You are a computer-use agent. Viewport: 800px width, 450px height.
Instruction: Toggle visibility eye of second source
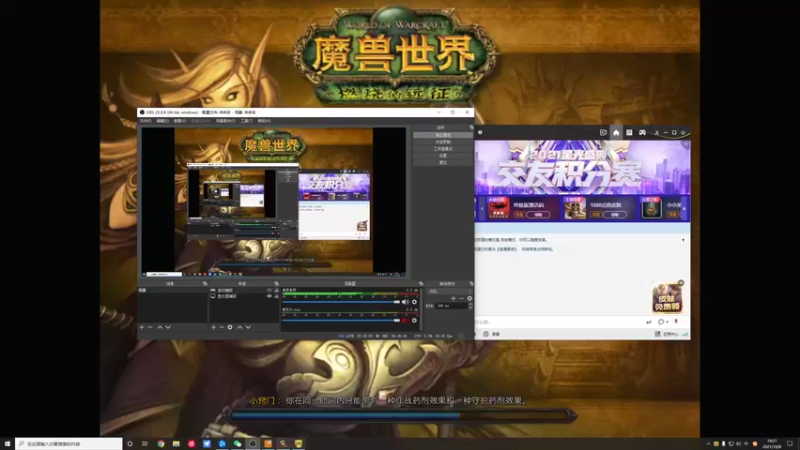pos(269,296)
